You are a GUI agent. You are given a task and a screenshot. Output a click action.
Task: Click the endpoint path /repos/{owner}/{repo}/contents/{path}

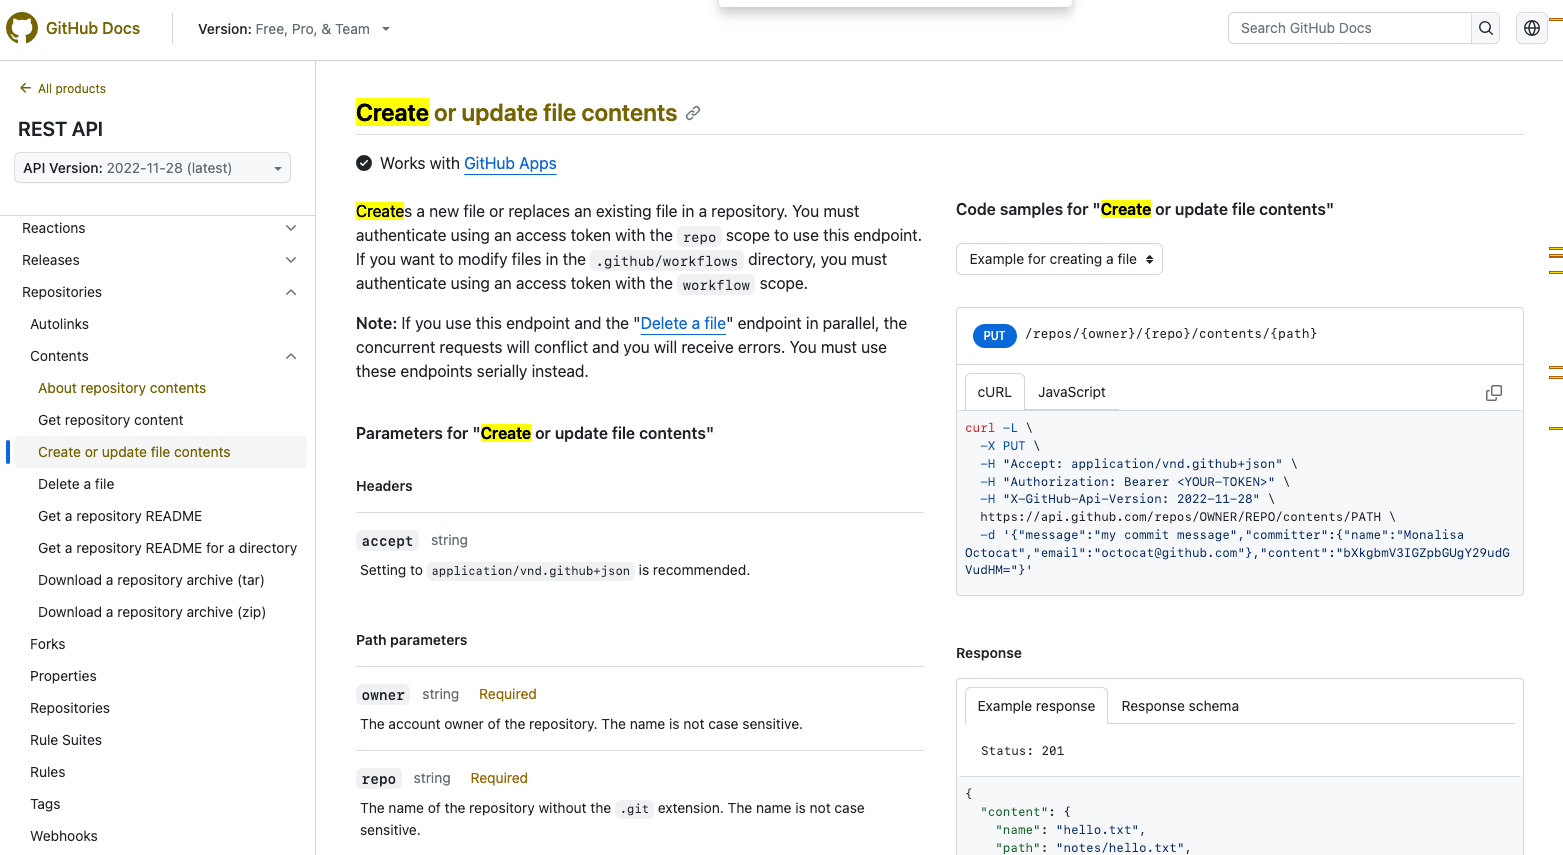point(1171,334)
